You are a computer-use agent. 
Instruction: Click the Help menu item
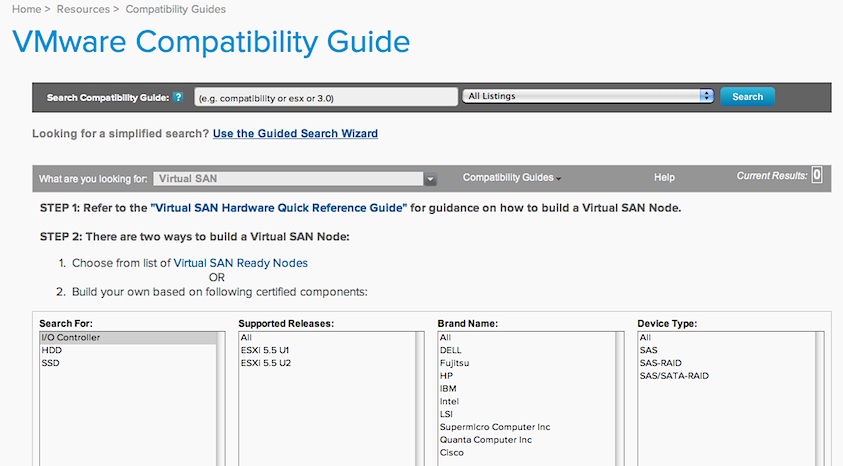[x=664, y=178]
